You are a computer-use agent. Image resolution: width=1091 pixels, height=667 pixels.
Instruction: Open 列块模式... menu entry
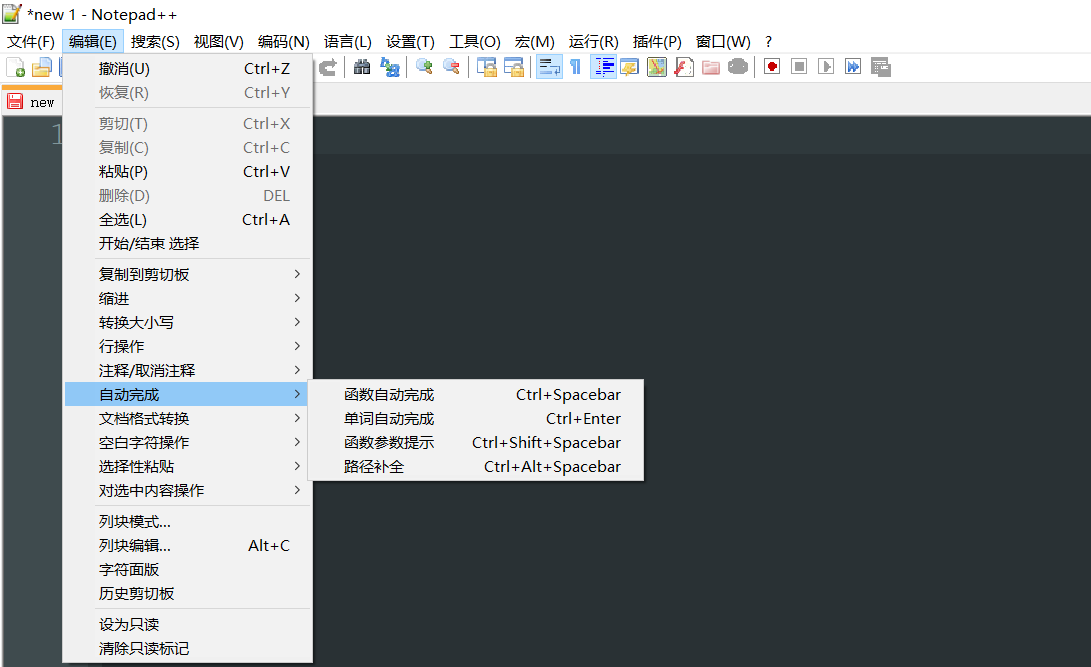pos(187,522)
